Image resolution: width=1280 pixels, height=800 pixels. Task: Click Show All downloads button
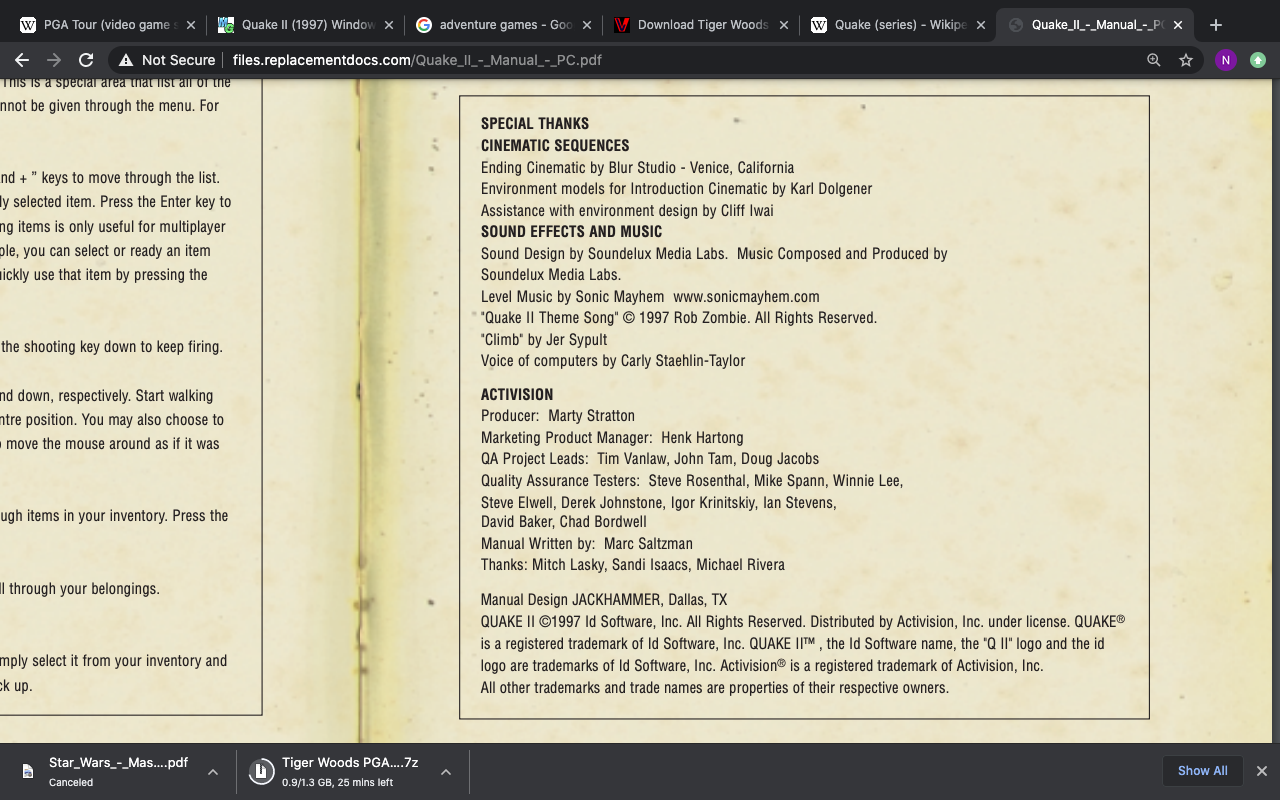click(x=1202, y=771)
